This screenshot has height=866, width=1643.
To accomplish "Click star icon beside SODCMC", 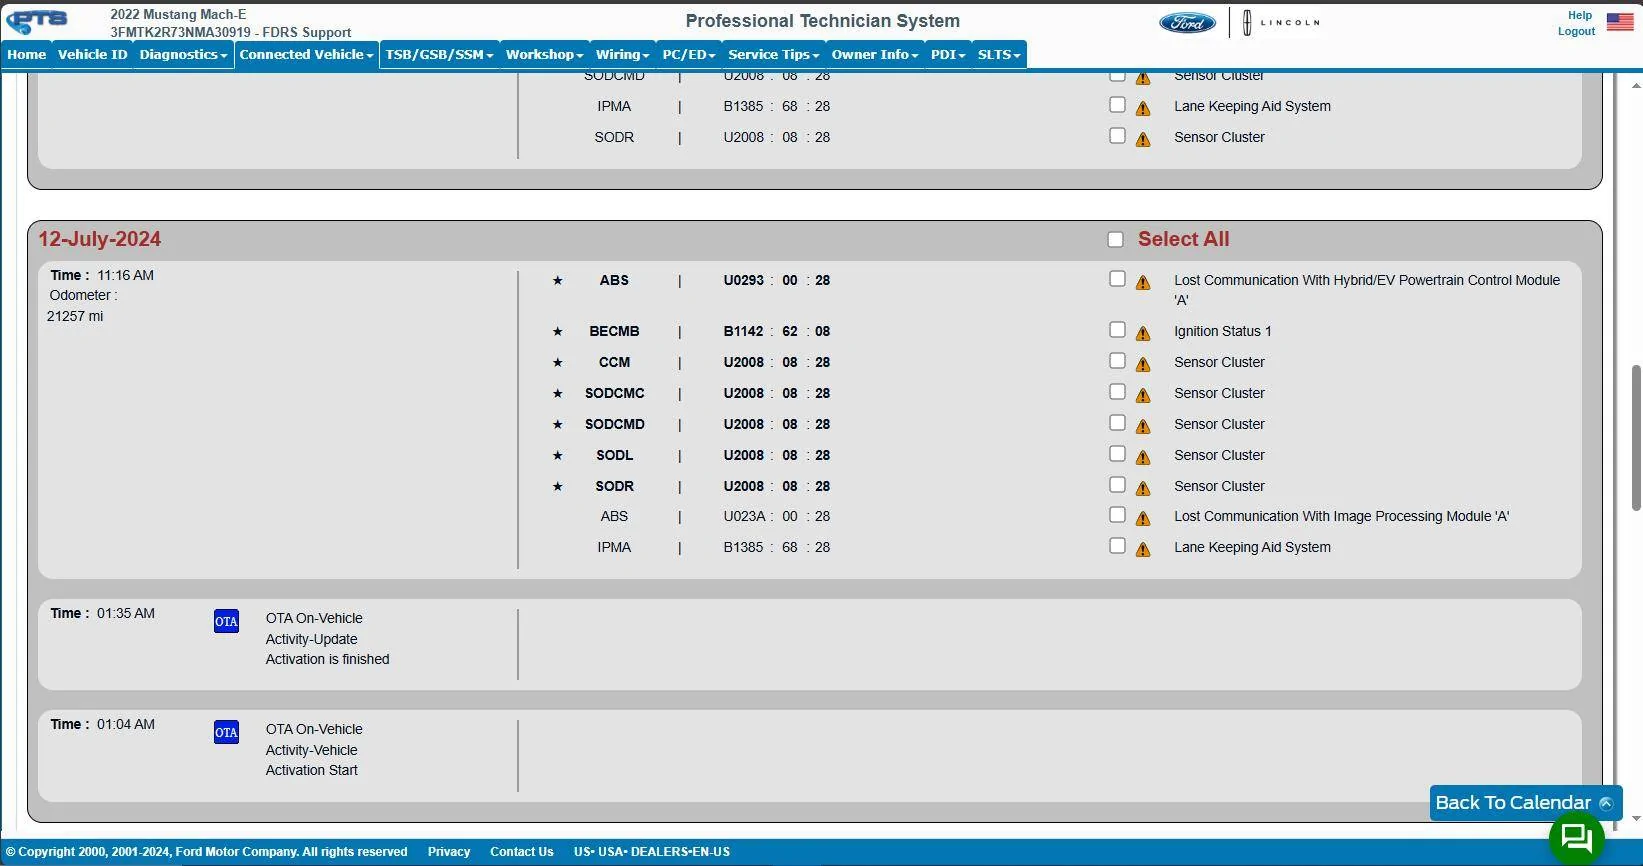I will click(x=558, y=394).
